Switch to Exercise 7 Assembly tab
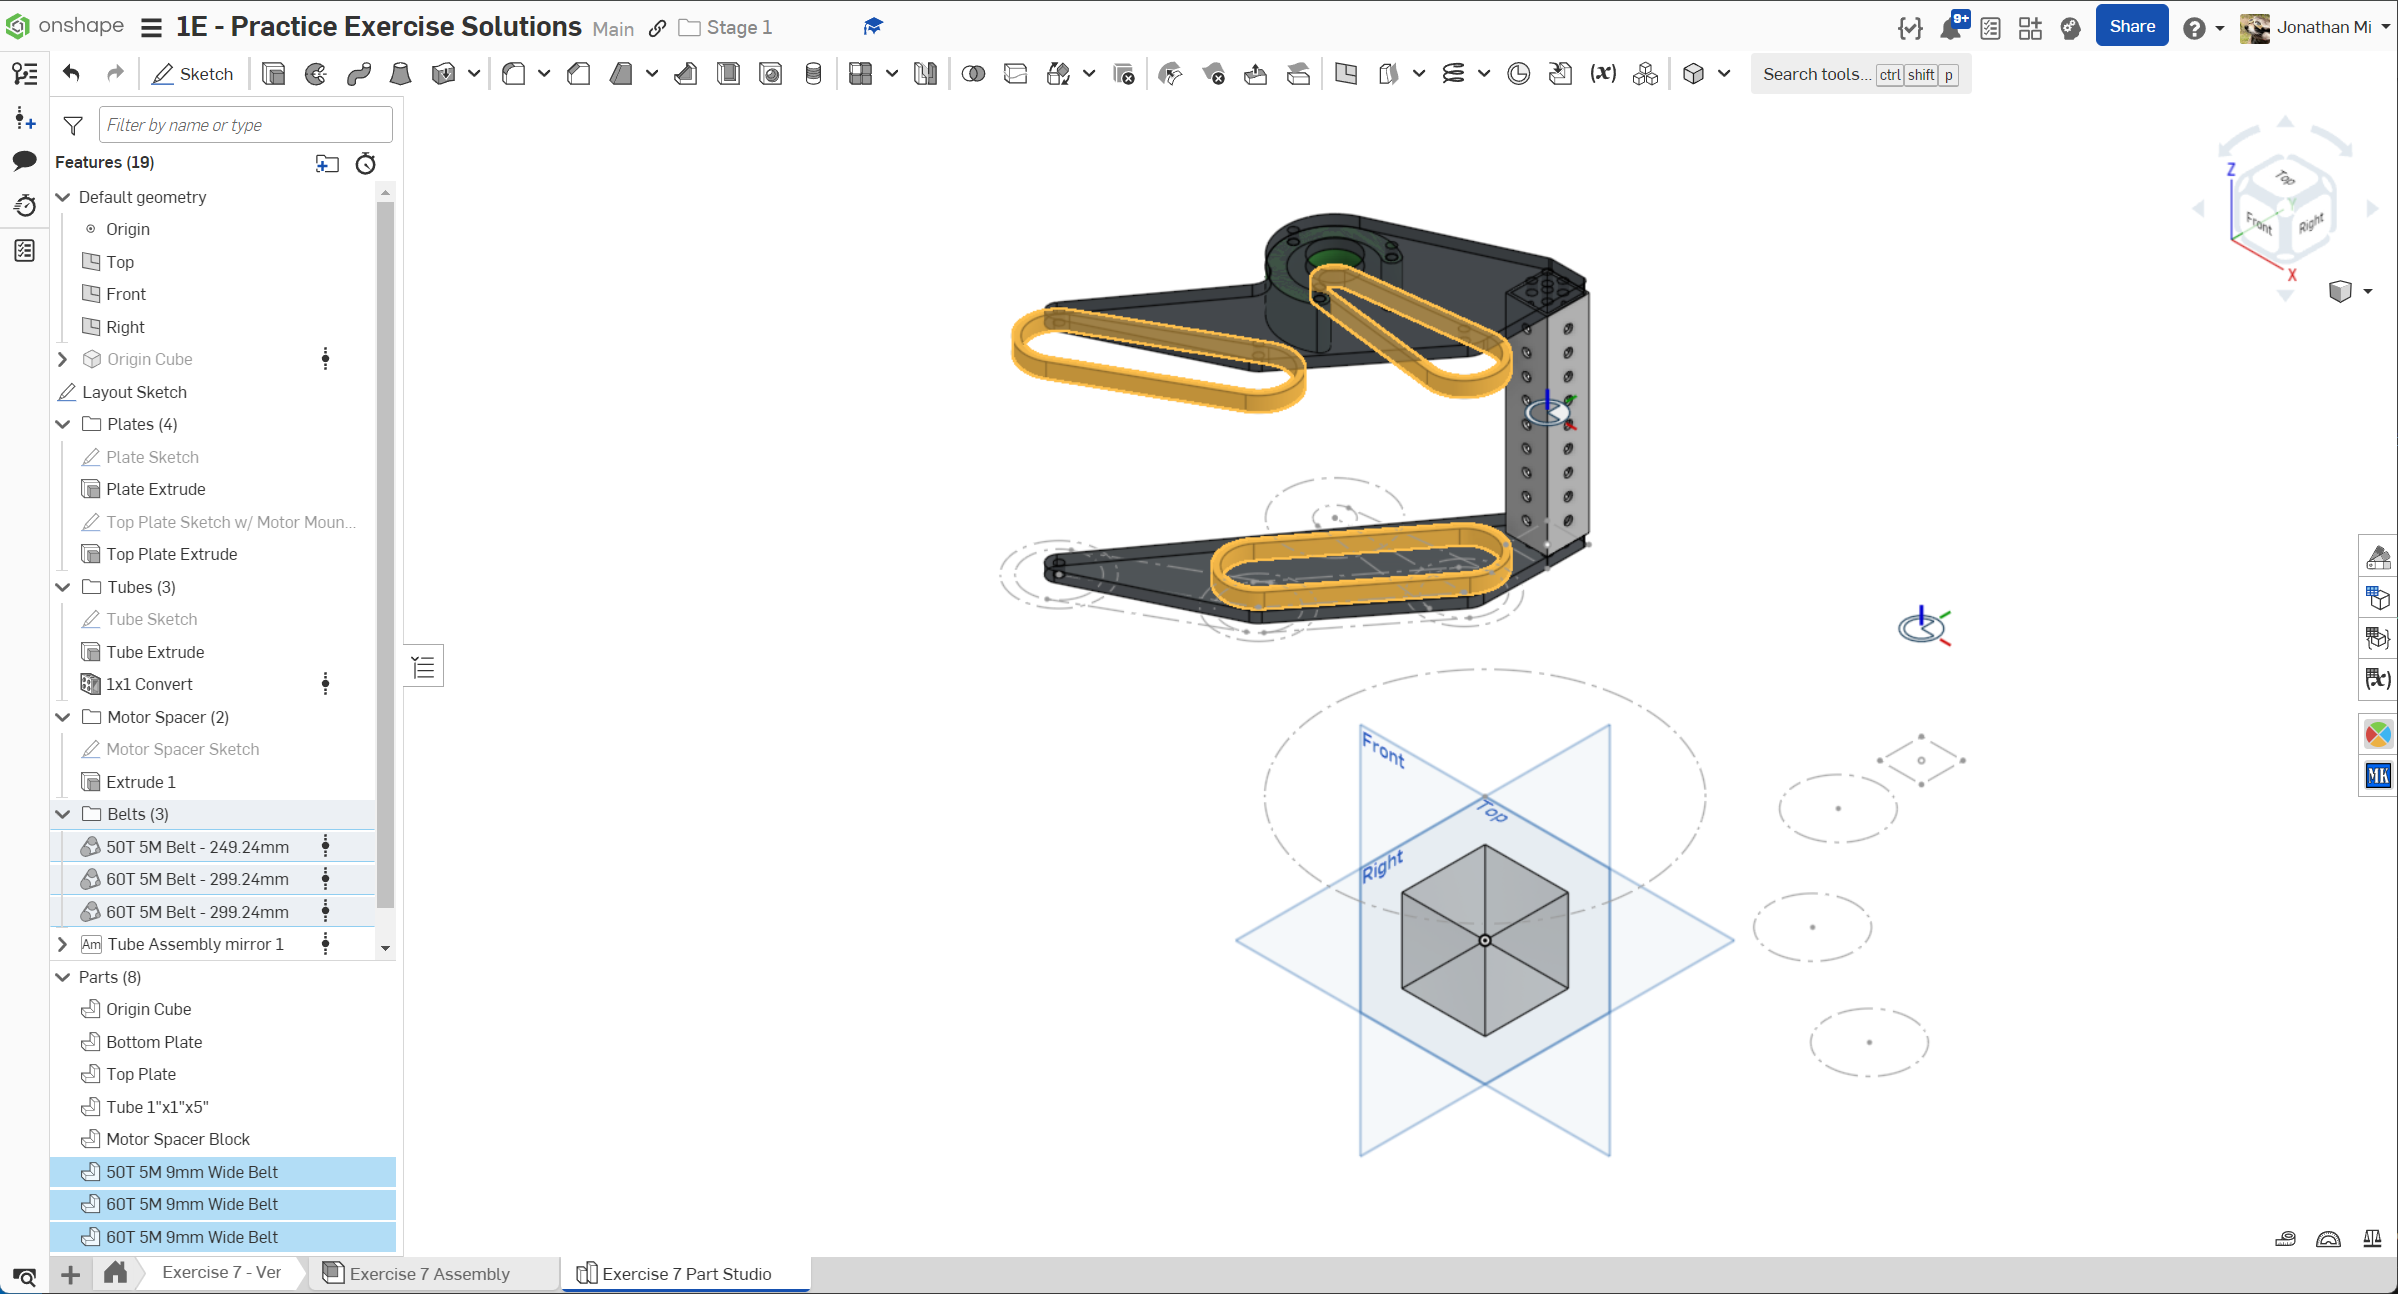This screenshot has height=1294, width=2398. 430,1273
